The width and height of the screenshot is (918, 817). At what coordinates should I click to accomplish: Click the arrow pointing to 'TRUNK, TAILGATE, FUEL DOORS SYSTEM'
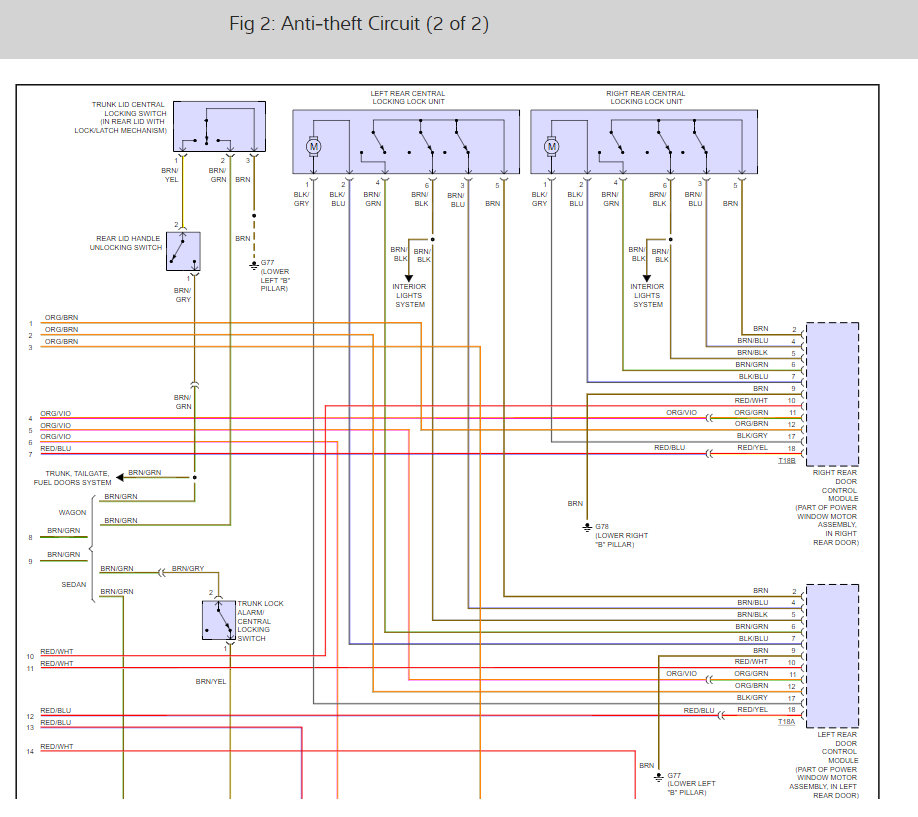(120, 477)
